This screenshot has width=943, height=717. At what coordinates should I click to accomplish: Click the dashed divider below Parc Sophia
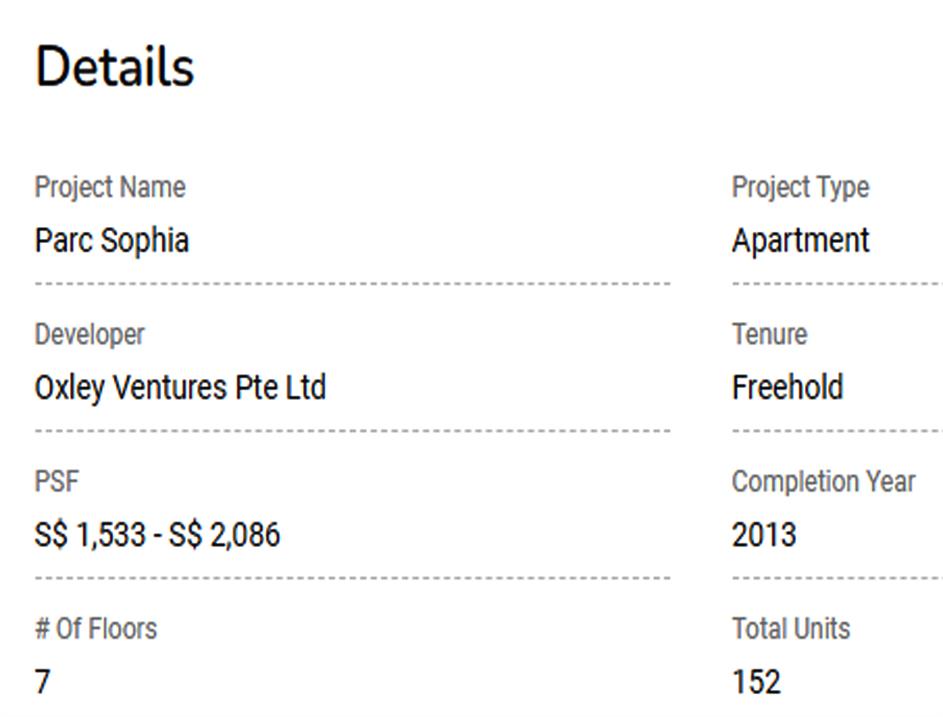point(352,284)
